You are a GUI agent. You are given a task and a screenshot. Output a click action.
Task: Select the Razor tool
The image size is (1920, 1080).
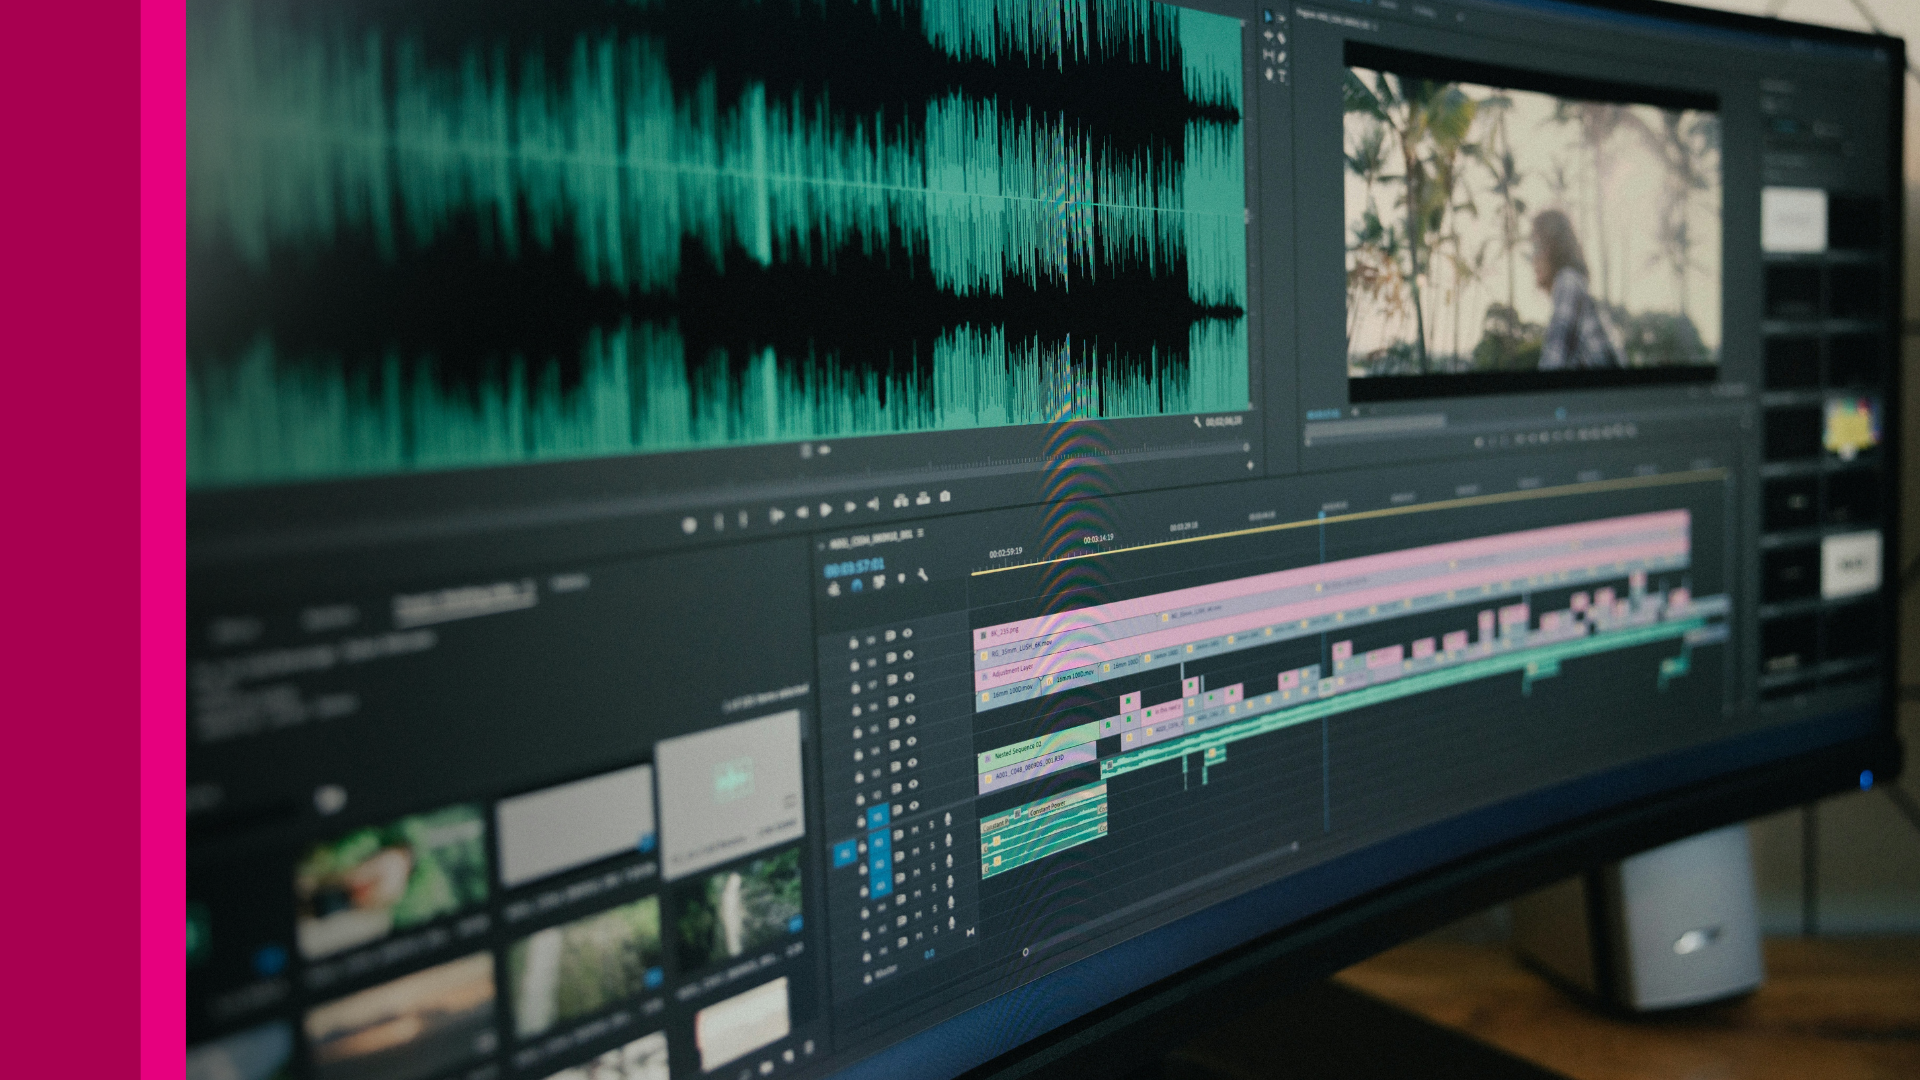(1282, 38)
